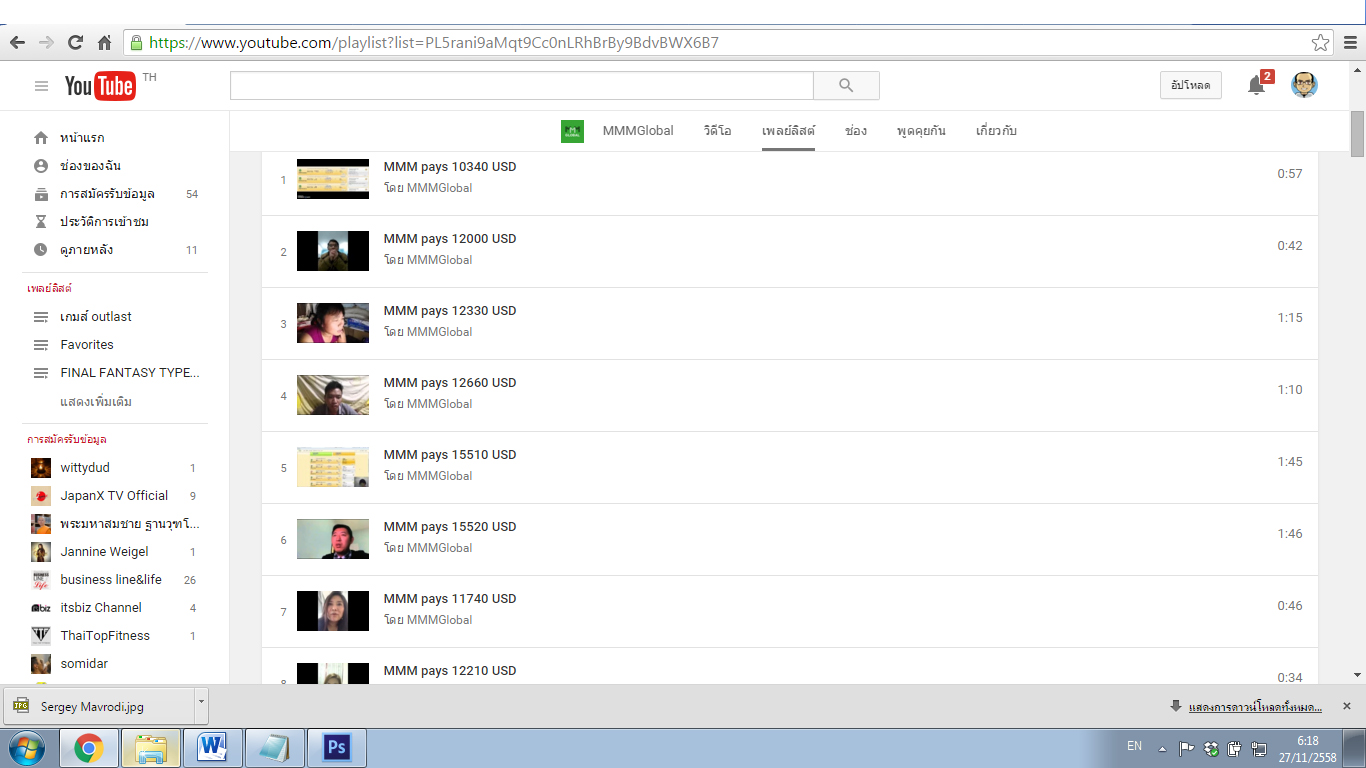Go back with browser back arrow
1366x768 pixels.
(17, 43)
